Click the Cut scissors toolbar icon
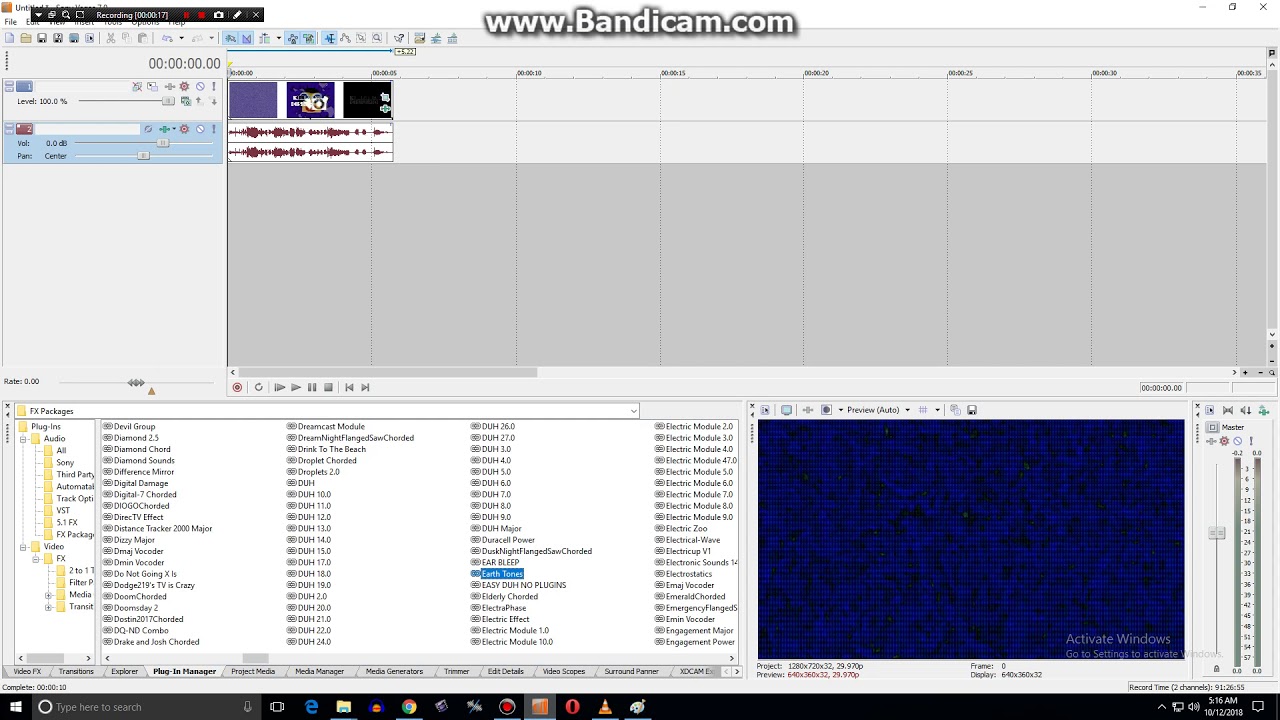The image size is (1280, 720). point(111,38)
